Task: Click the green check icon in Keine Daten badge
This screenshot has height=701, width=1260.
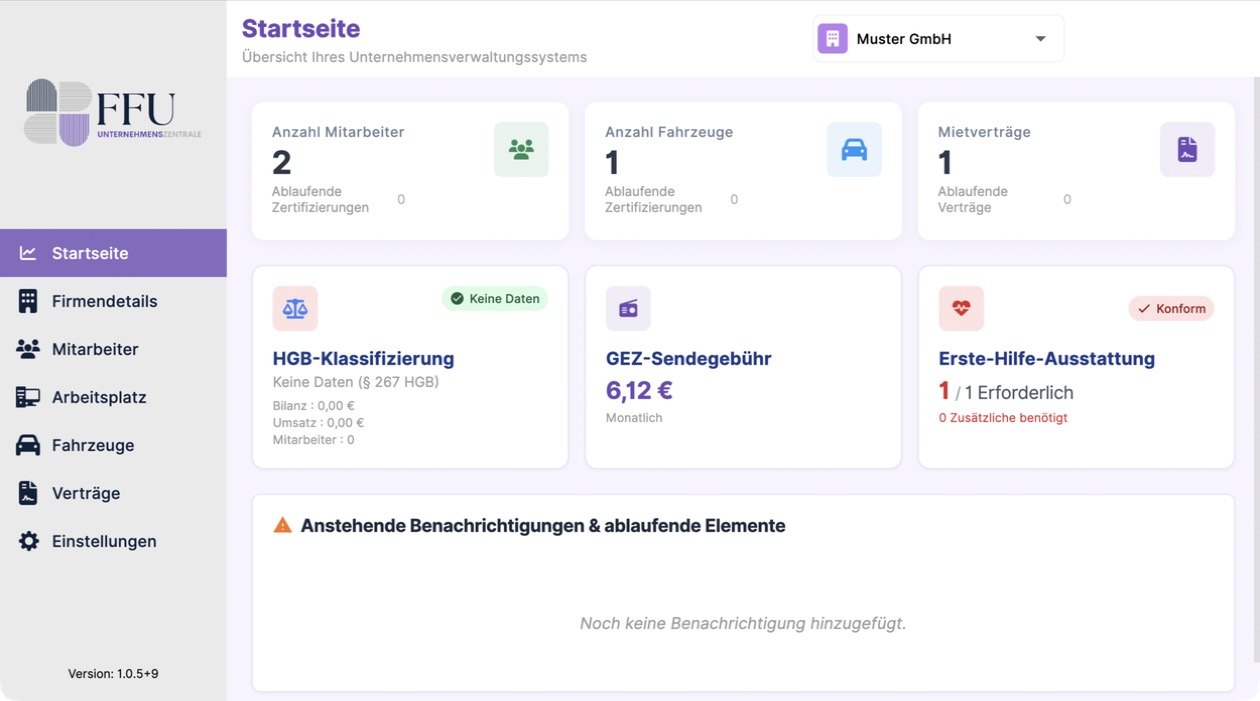Action: point(457,298)
